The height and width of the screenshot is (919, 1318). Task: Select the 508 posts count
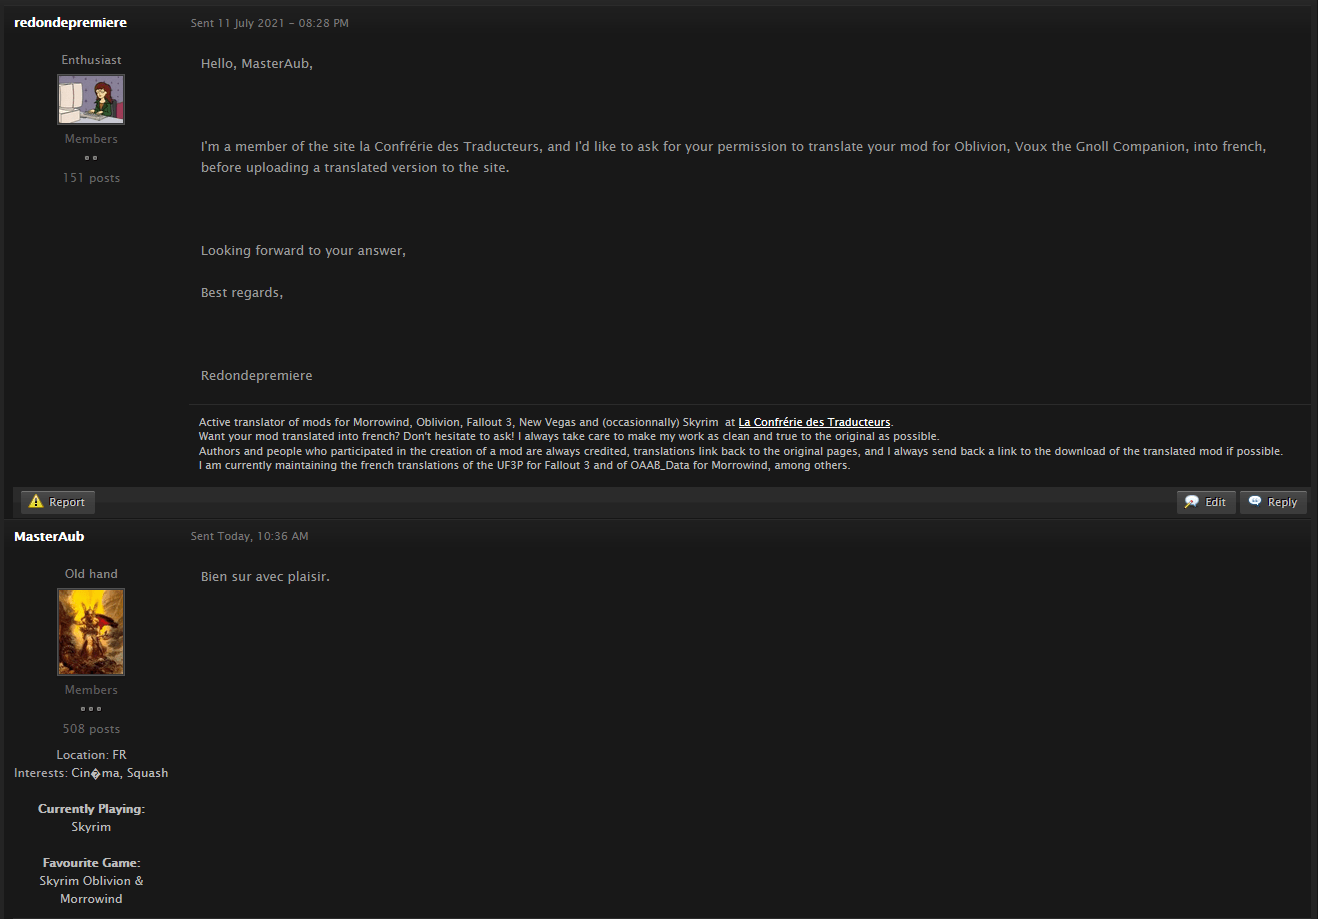click(91, 729)
